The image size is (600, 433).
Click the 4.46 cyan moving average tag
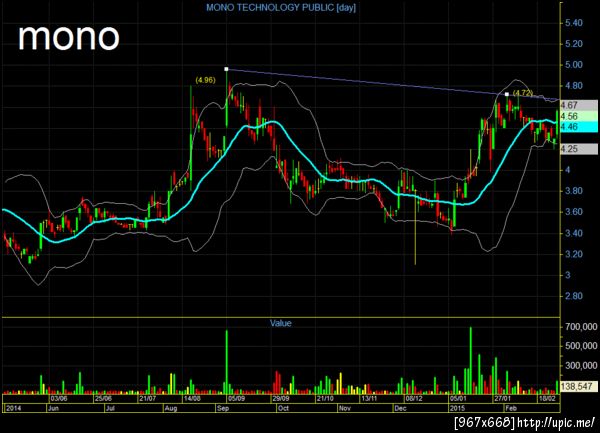(x=579, y=127)
